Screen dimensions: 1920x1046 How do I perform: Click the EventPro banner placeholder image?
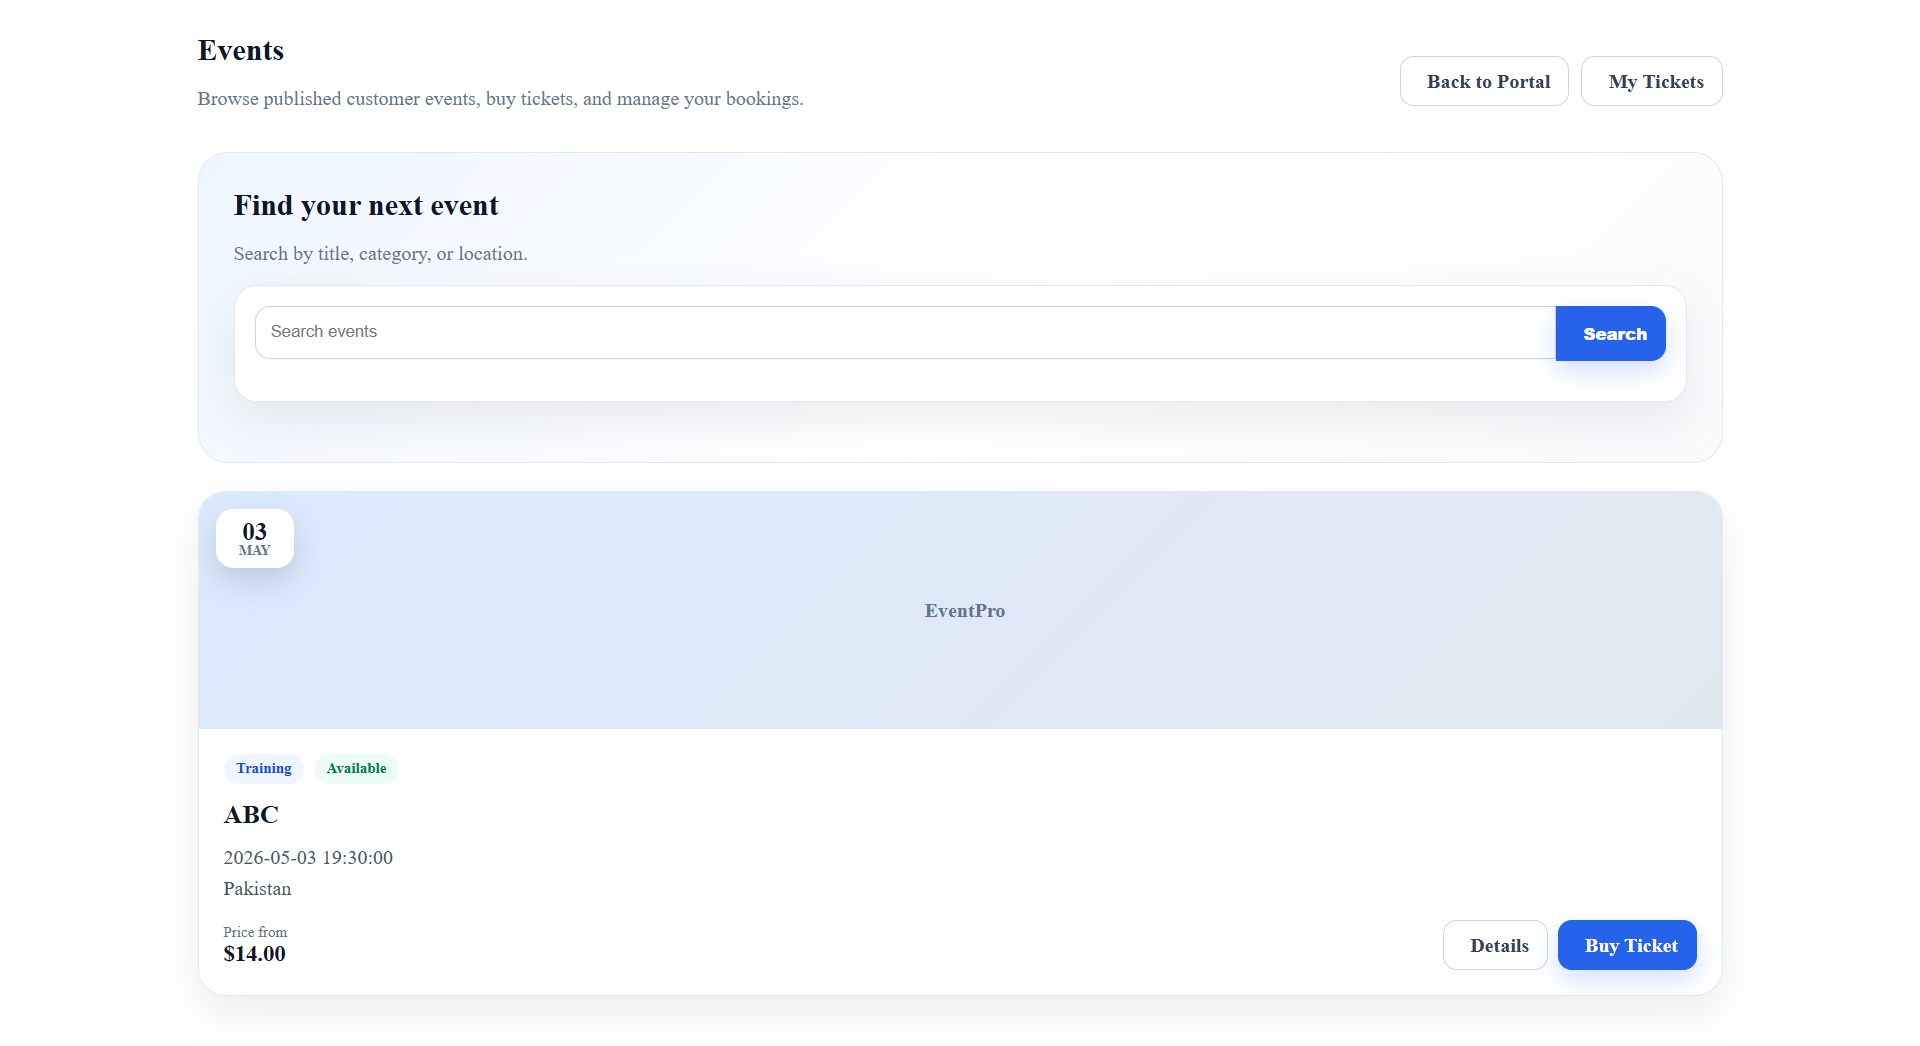click(964, 610)
